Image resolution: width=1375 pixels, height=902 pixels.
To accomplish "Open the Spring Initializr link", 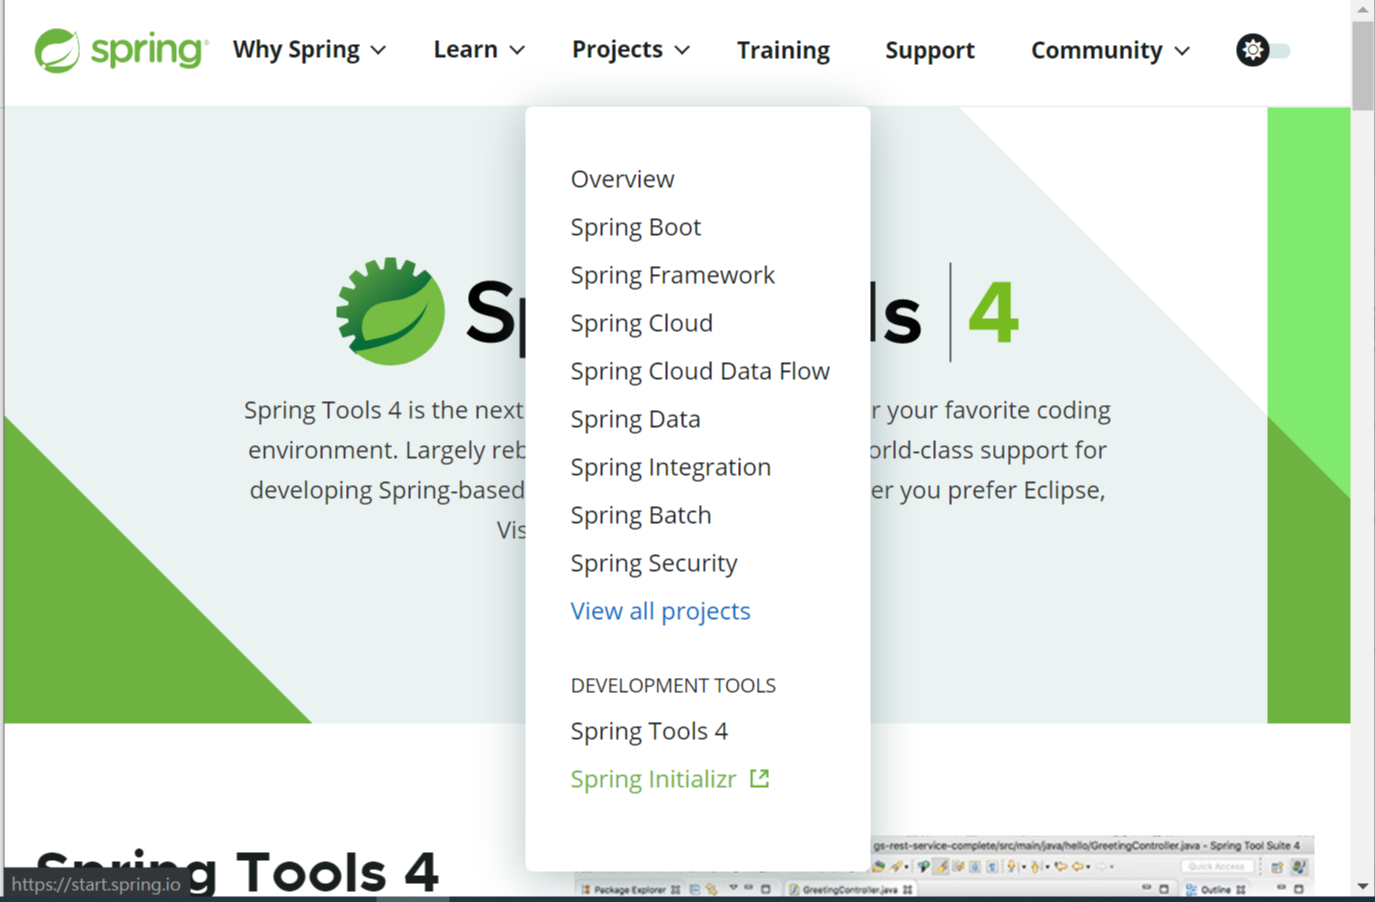I will click(x=653, y=779).
